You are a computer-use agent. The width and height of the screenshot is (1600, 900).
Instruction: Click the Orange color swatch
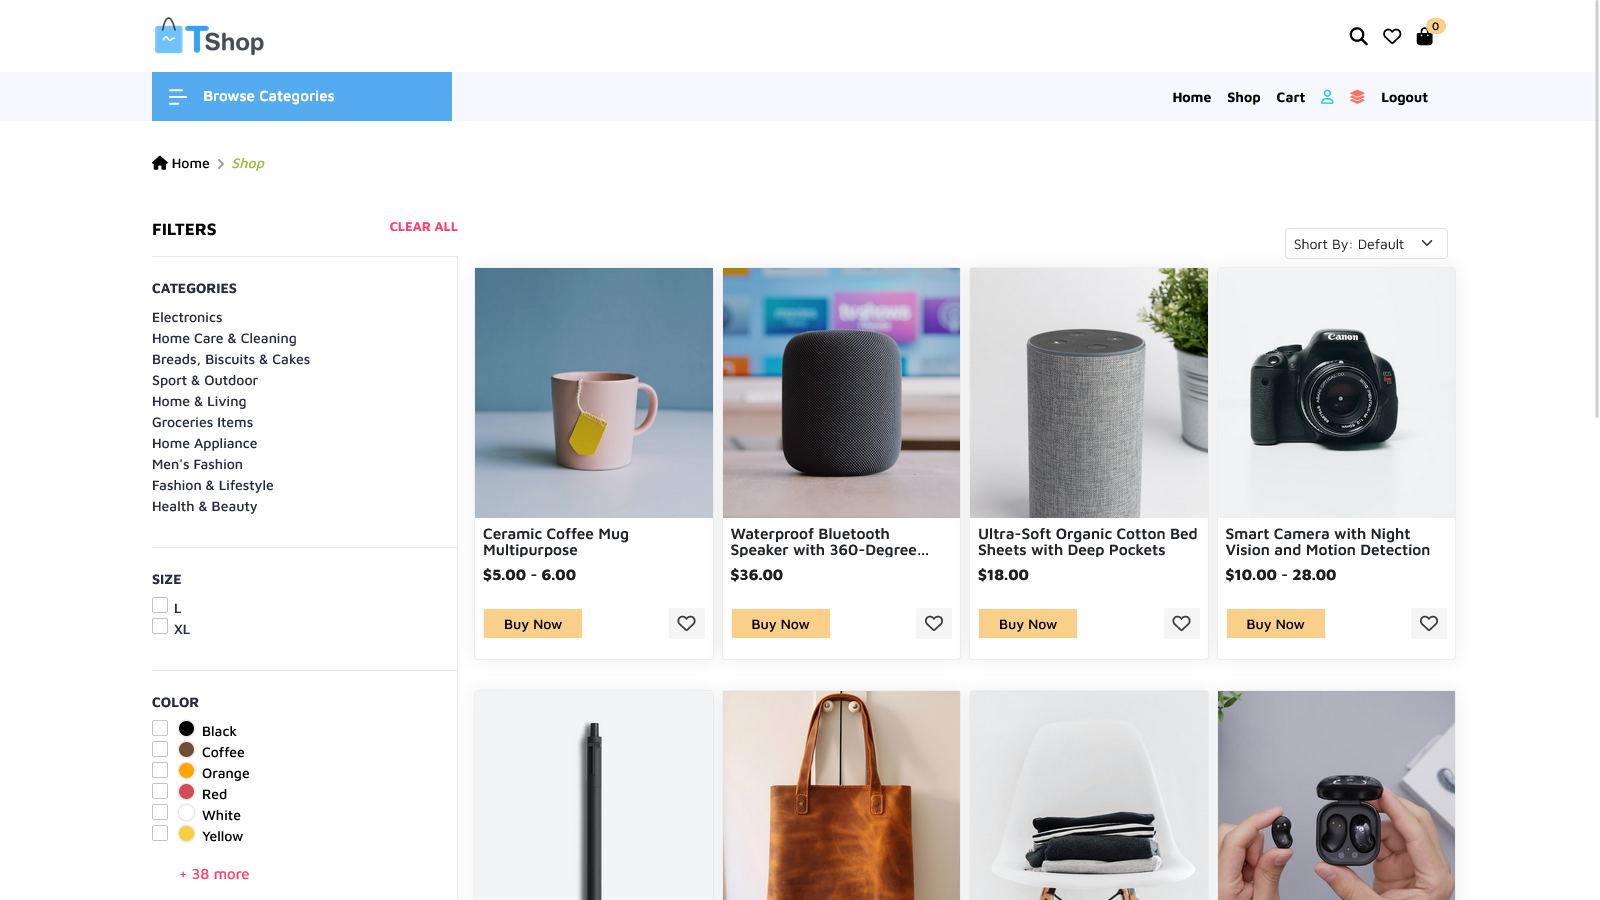point(186,770)
